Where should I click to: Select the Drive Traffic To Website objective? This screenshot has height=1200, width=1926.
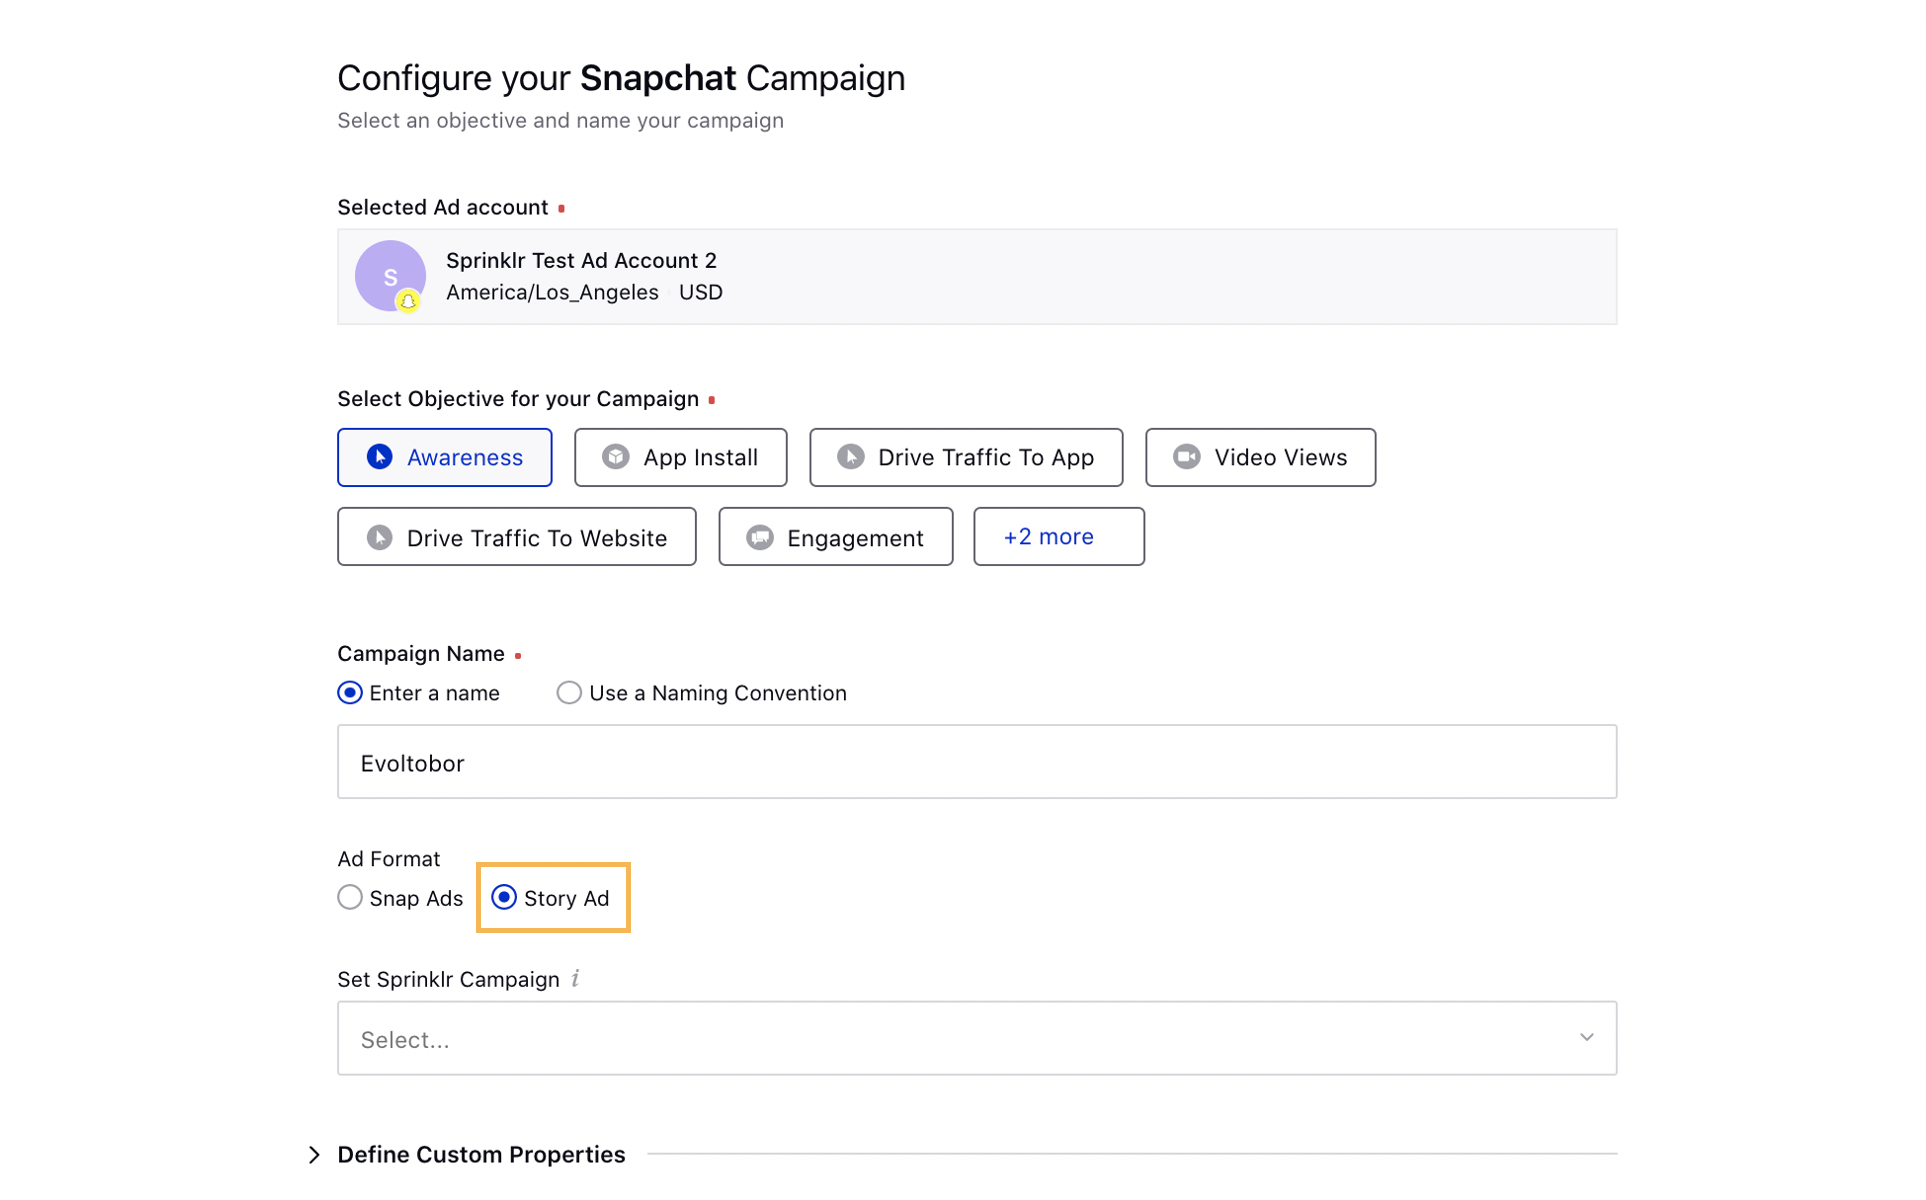516,537
